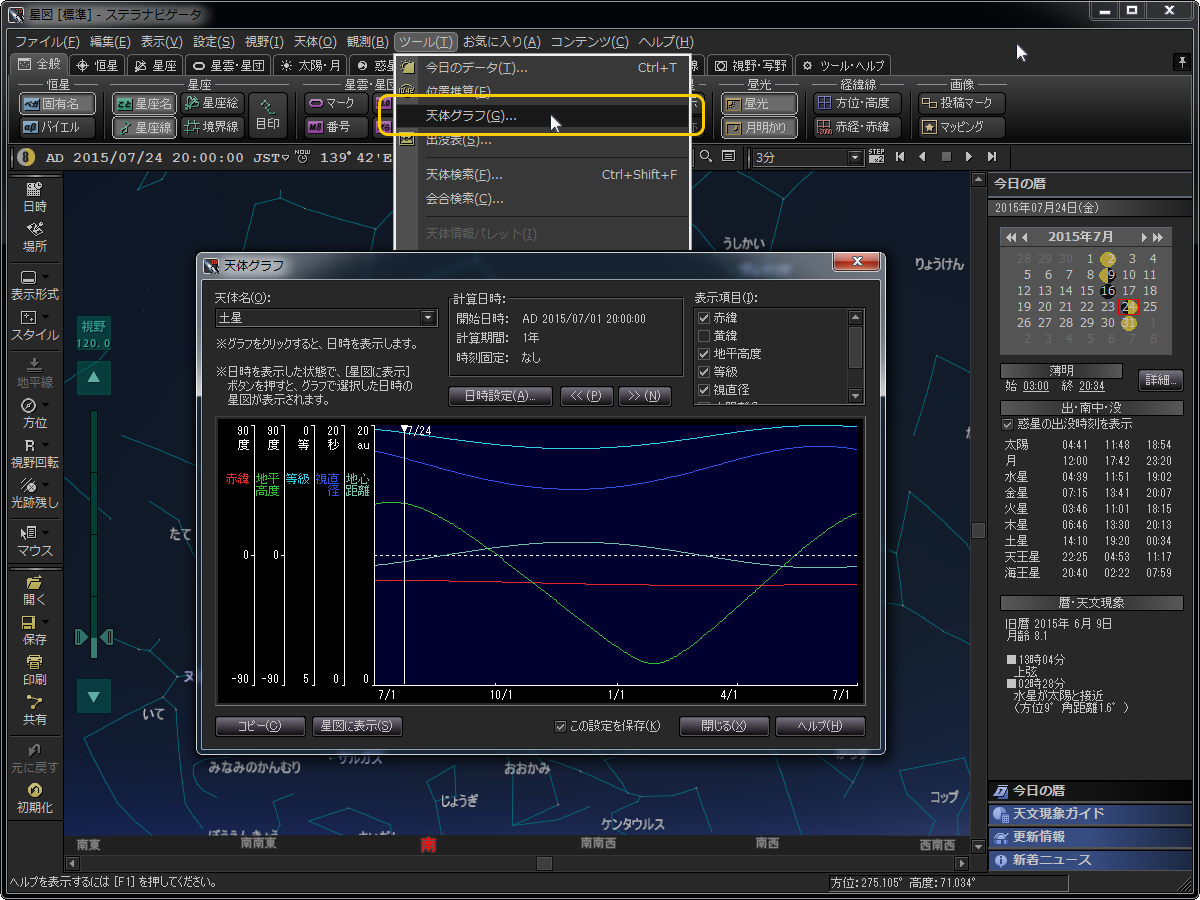1200x900 pixels.
Task: Open the 3分 time step dropdown
Action: pos(808,157)
